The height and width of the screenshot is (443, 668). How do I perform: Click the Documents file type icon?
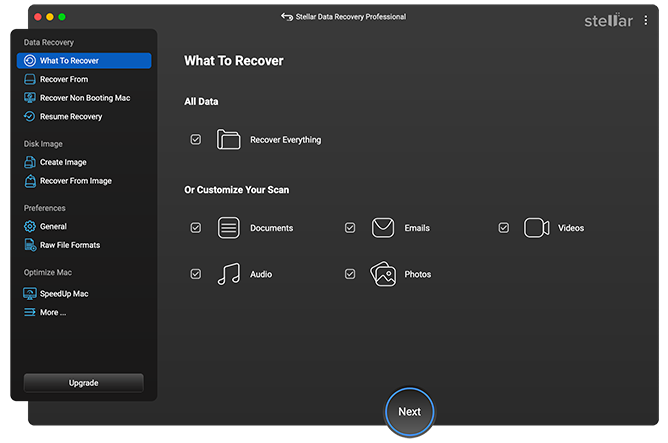(x=229, y=228)
